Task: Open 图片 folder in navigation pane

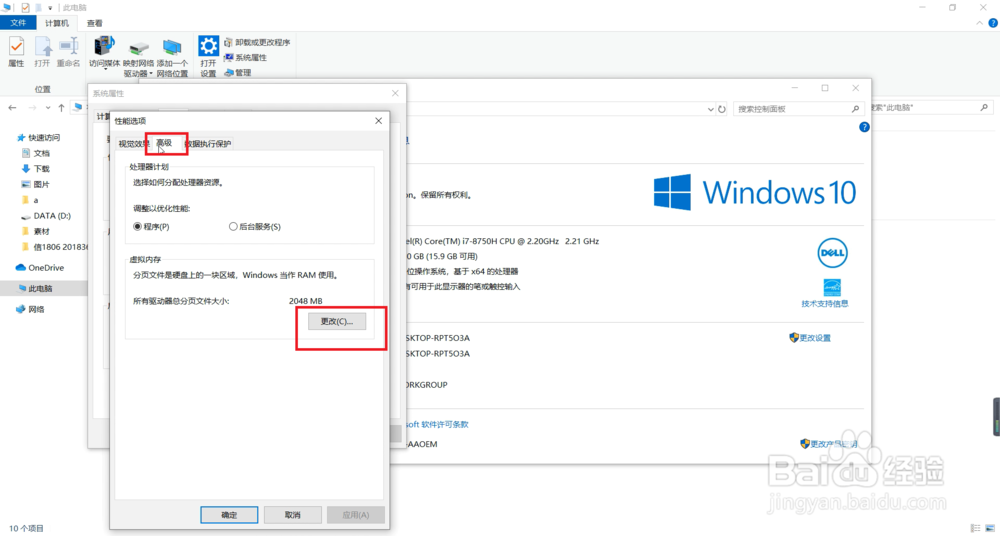Action: pyautogui.click(x=36, y=184)
